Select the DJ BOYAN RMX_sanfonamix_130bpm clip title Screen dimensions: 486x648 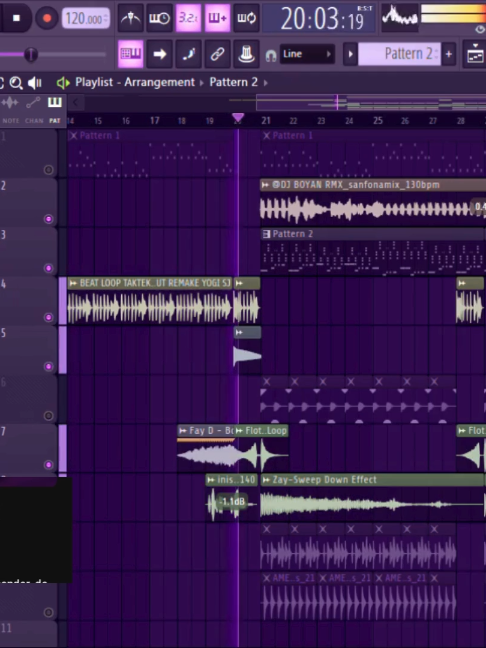pyautogui.click(x=355, y=185)
